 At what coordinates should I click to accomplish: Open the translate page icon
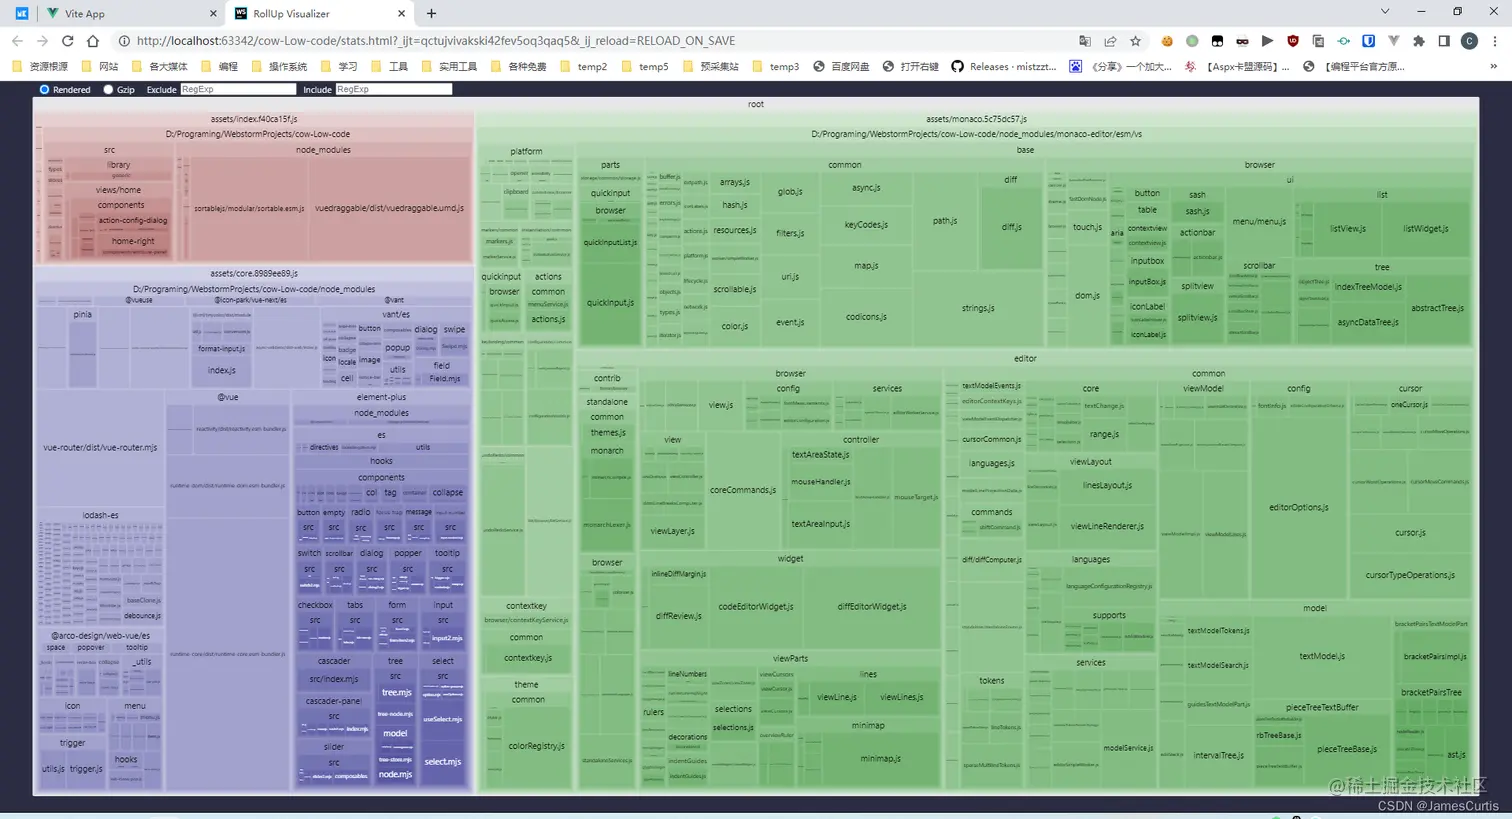[x=1085, y=41]
